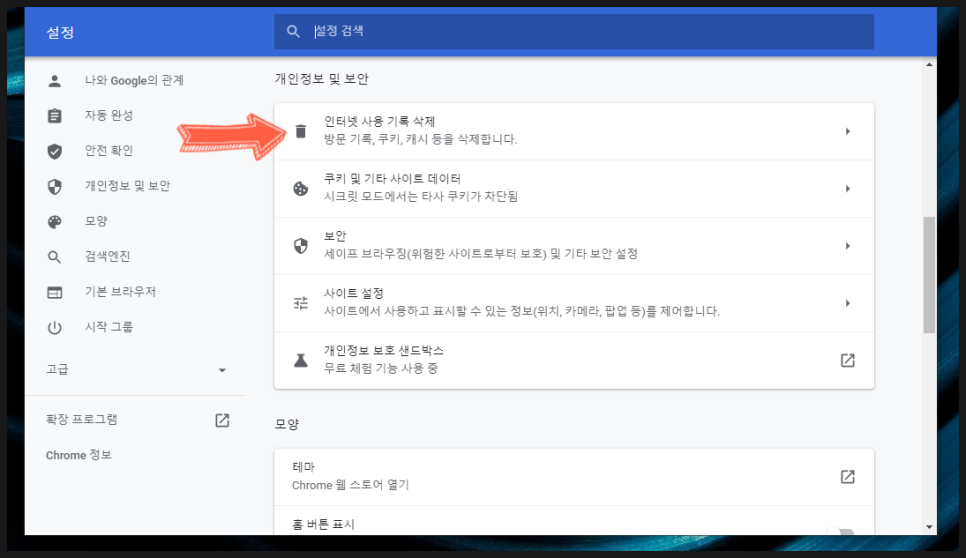
Task: Click the flask icon for 개인정보 보호 샌드박스
Action: (x=301, y=360)
